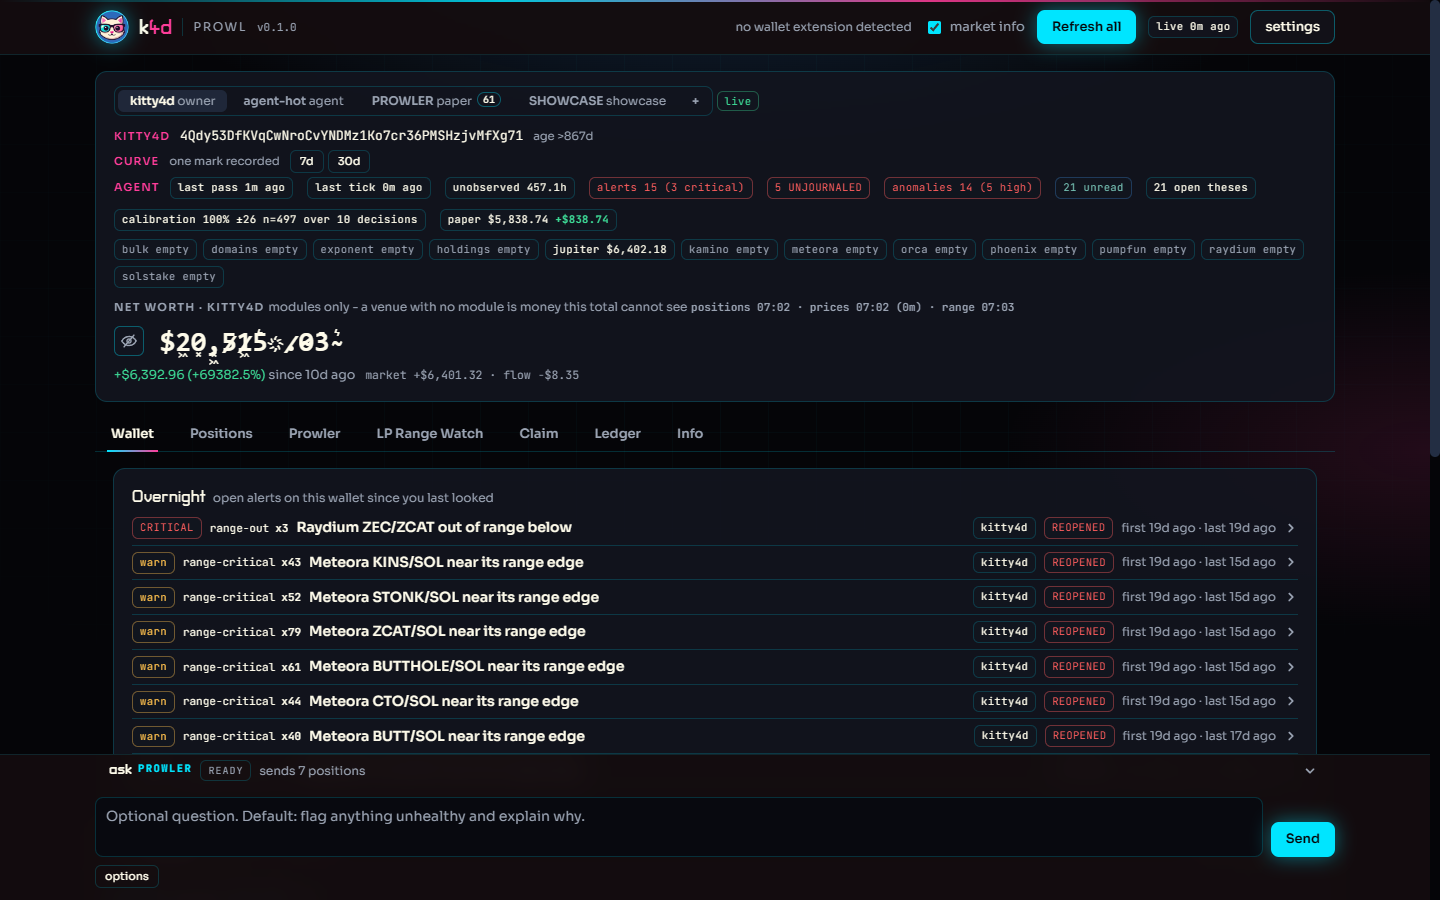
Task: Expand the Meteora BUTTHOLE/SOL alert chevron
Action: [x=1291, y=667]
